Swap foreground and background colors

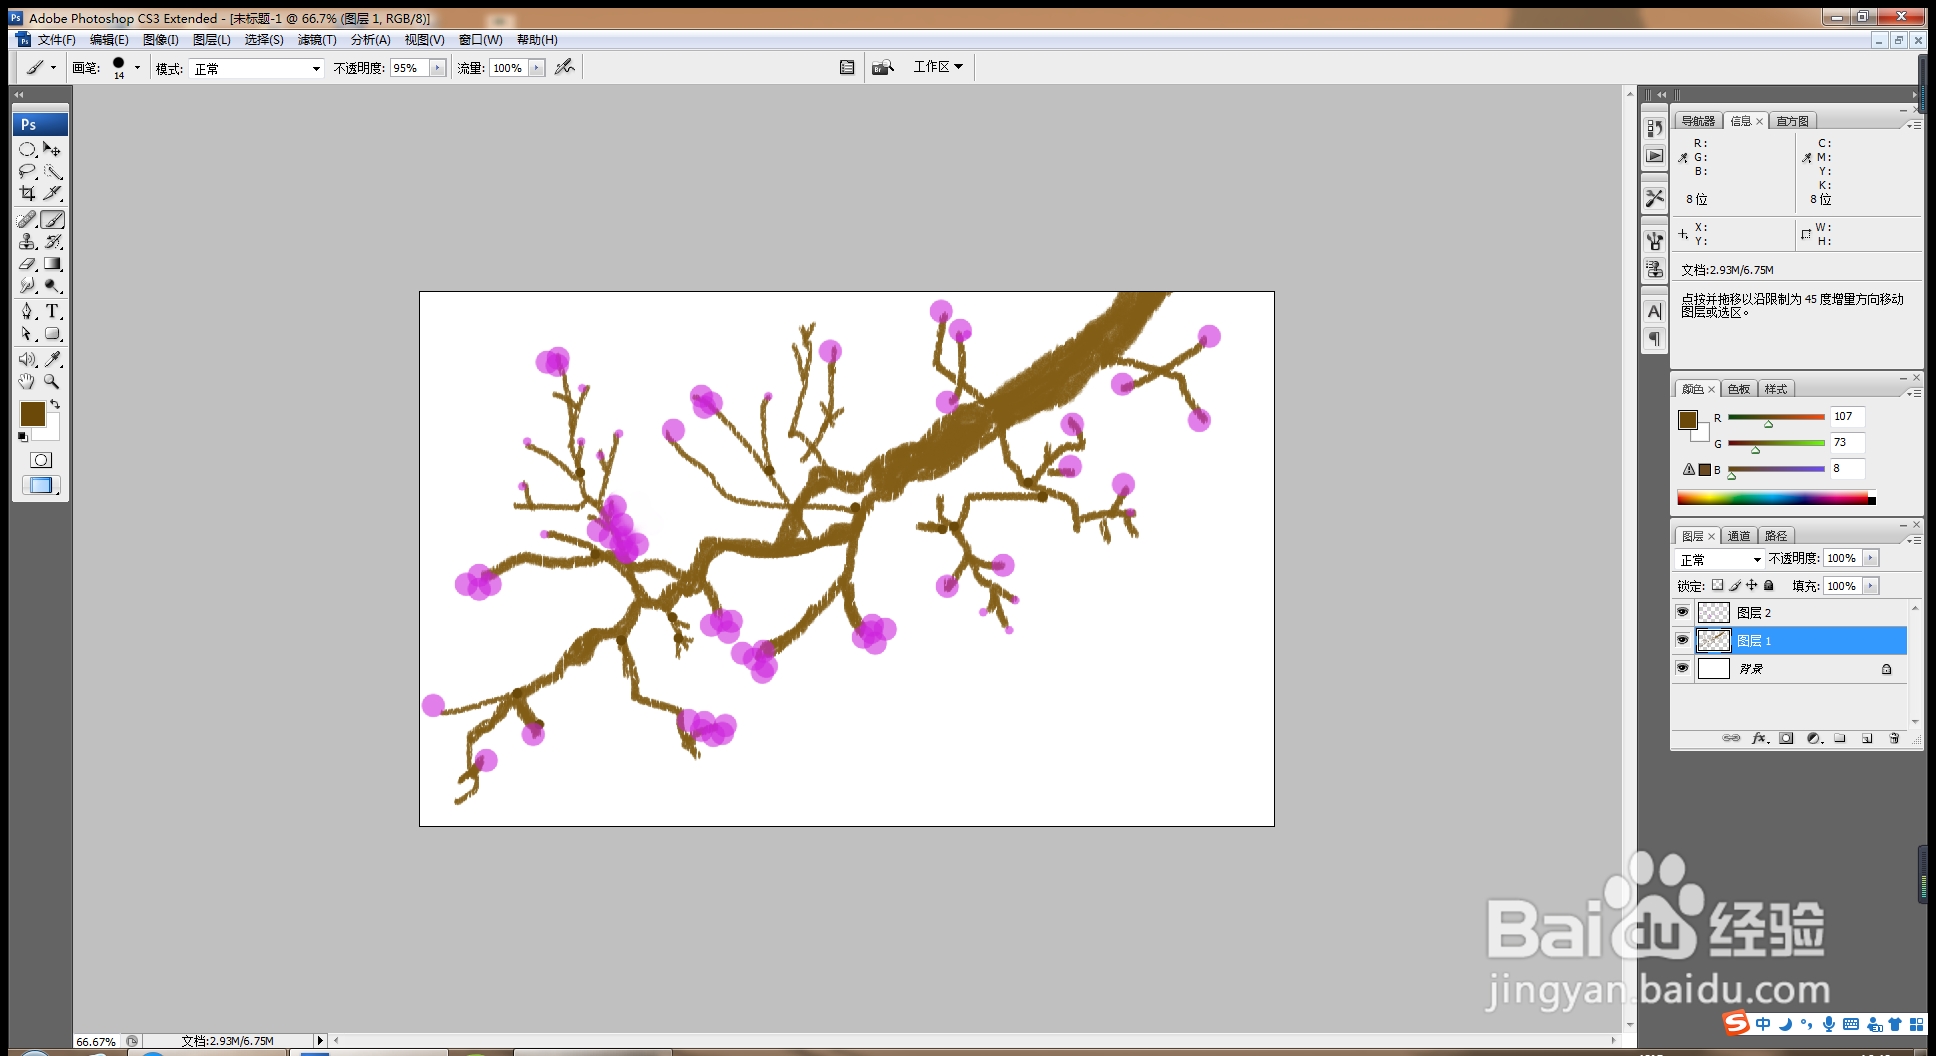pyautogui.click(x=55, y=404)
